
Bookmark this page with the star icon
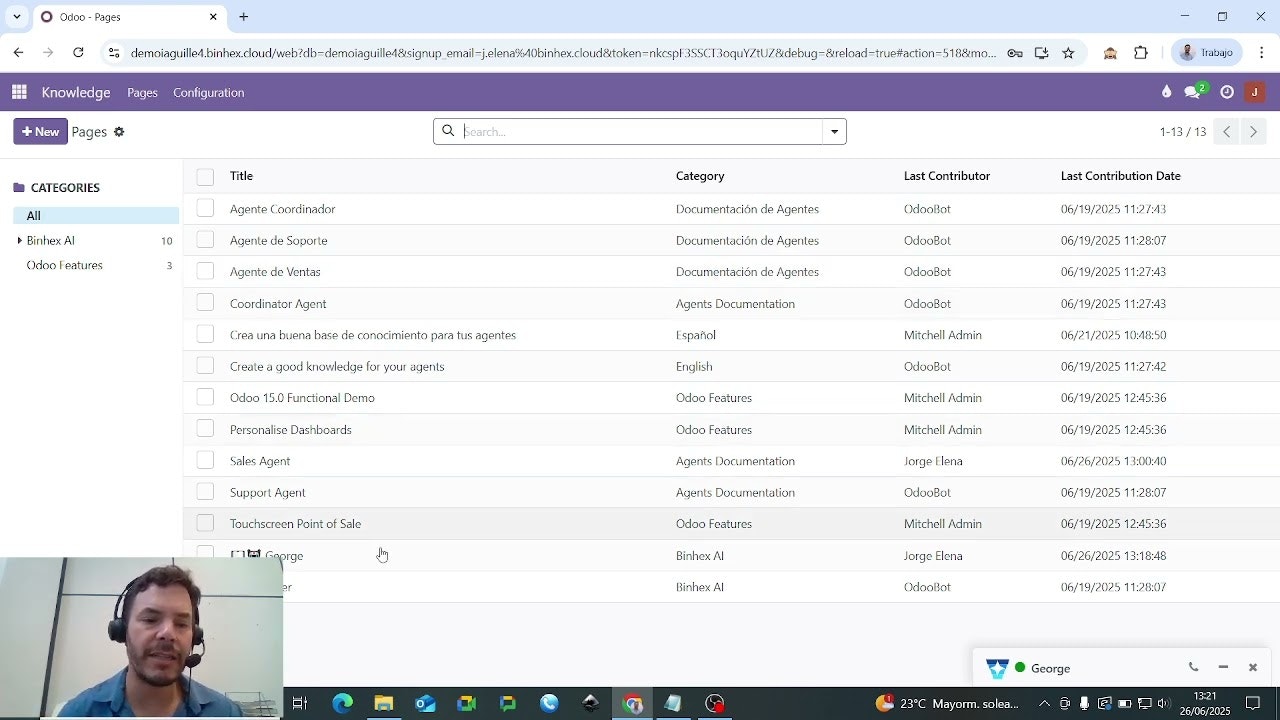[x=1068, y=53]
